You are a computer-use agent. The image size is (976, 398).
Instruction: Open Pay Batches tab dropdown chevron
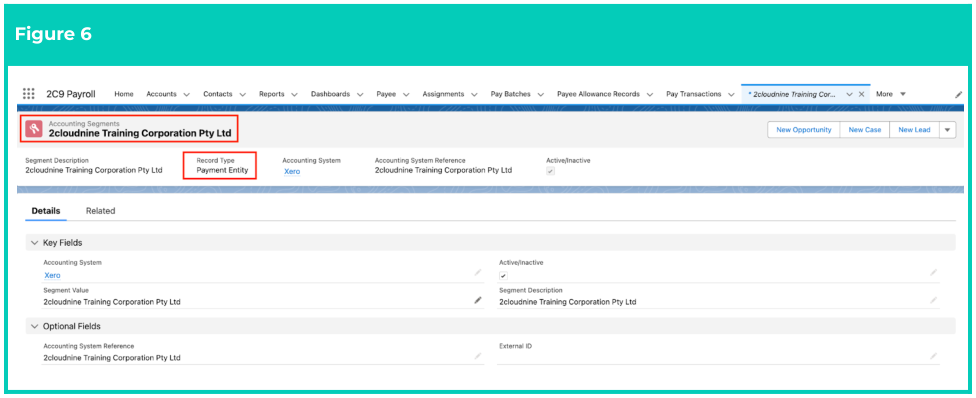(540, 95)
